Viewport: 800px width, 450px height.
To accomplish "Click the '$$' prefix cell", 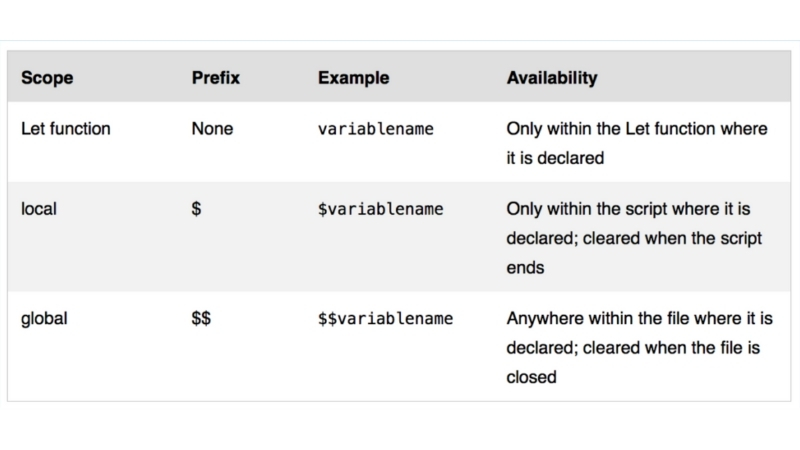I will (x=202, y=319).
